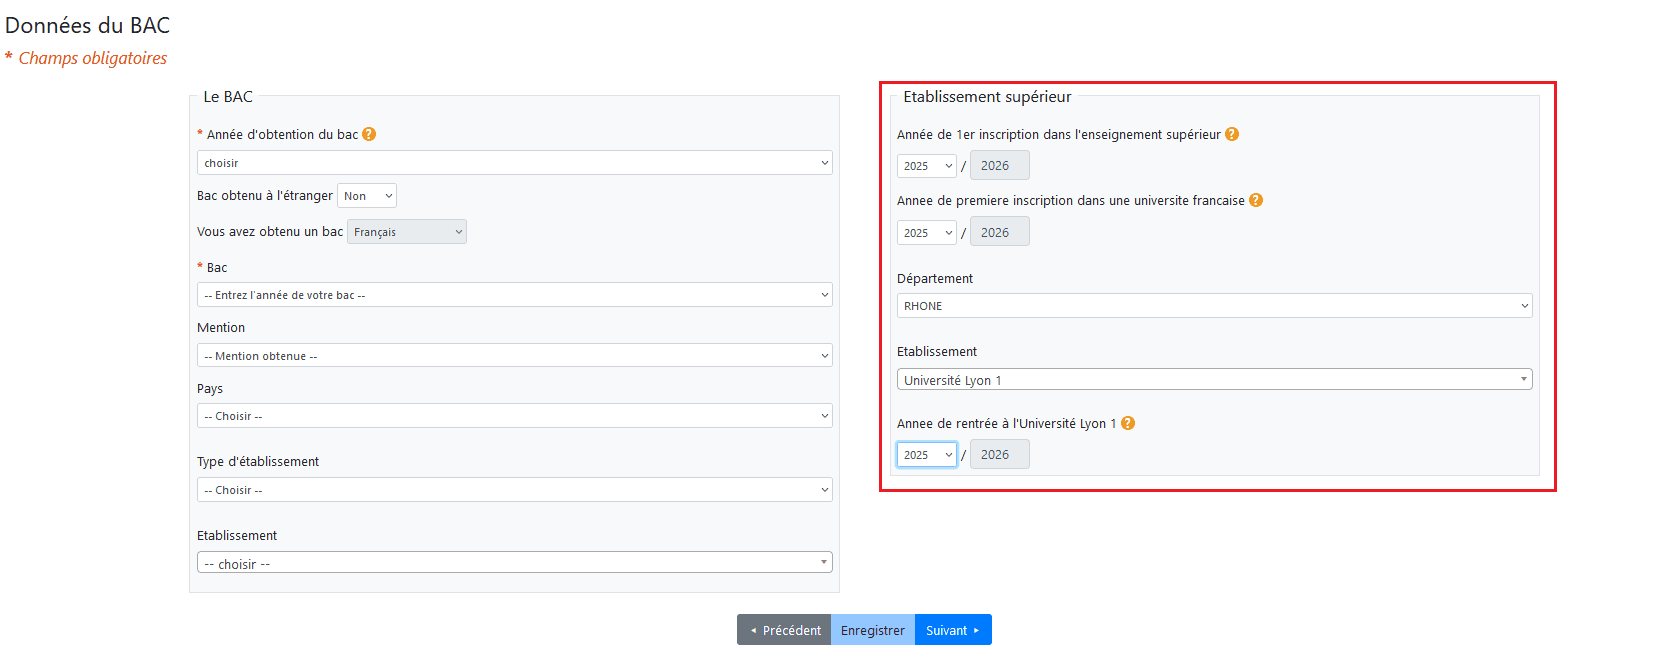Click help icon for première inscription université française
Image resolution: width=1658 pixels, height=661 pixels.
[x=1256, y=200]
